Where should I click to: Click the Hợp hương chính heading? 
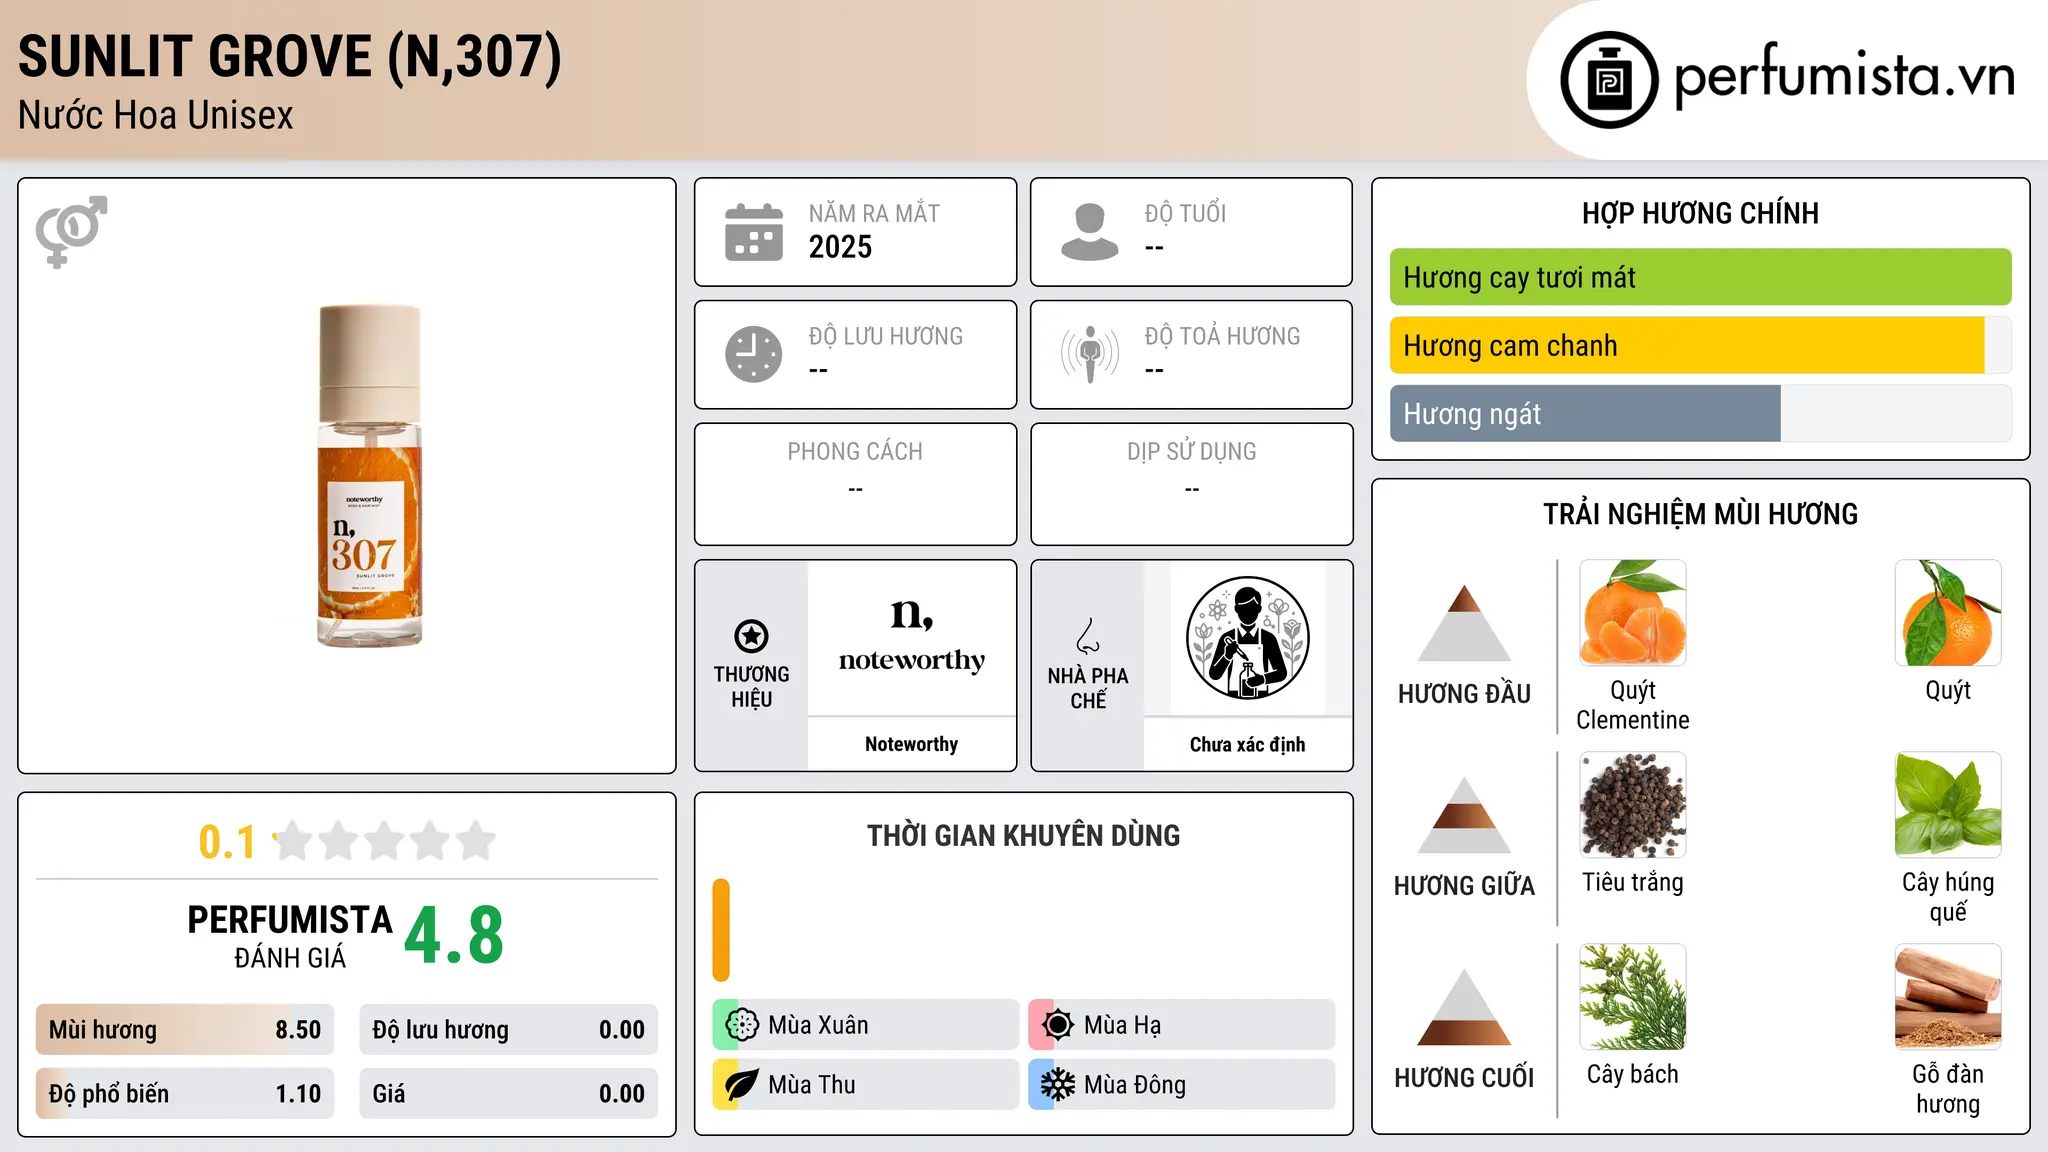pyautogui.click(x=1700, y=213)
